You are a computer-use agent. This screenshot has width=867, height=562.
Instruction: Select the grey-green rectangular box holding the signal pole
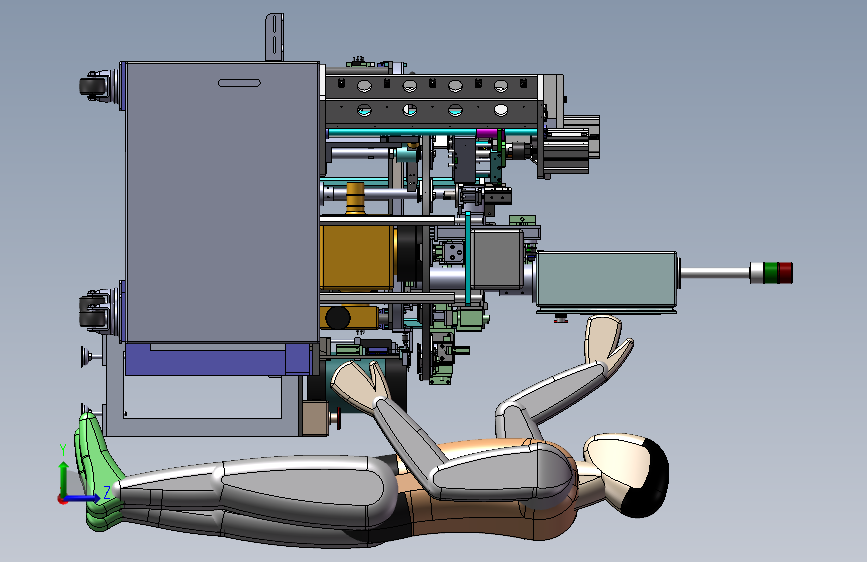[607, 282]
